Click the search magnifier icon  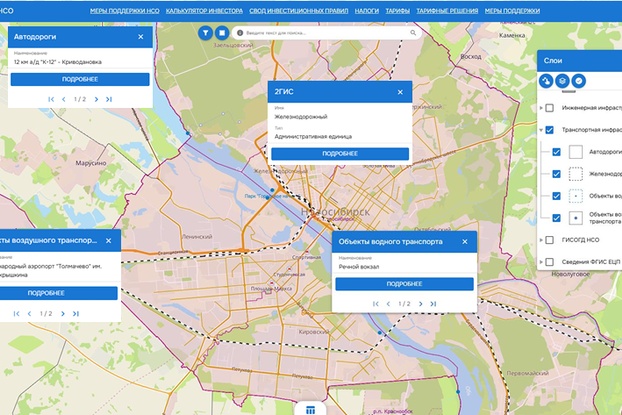pyautogui.click(x=413, y=33)
